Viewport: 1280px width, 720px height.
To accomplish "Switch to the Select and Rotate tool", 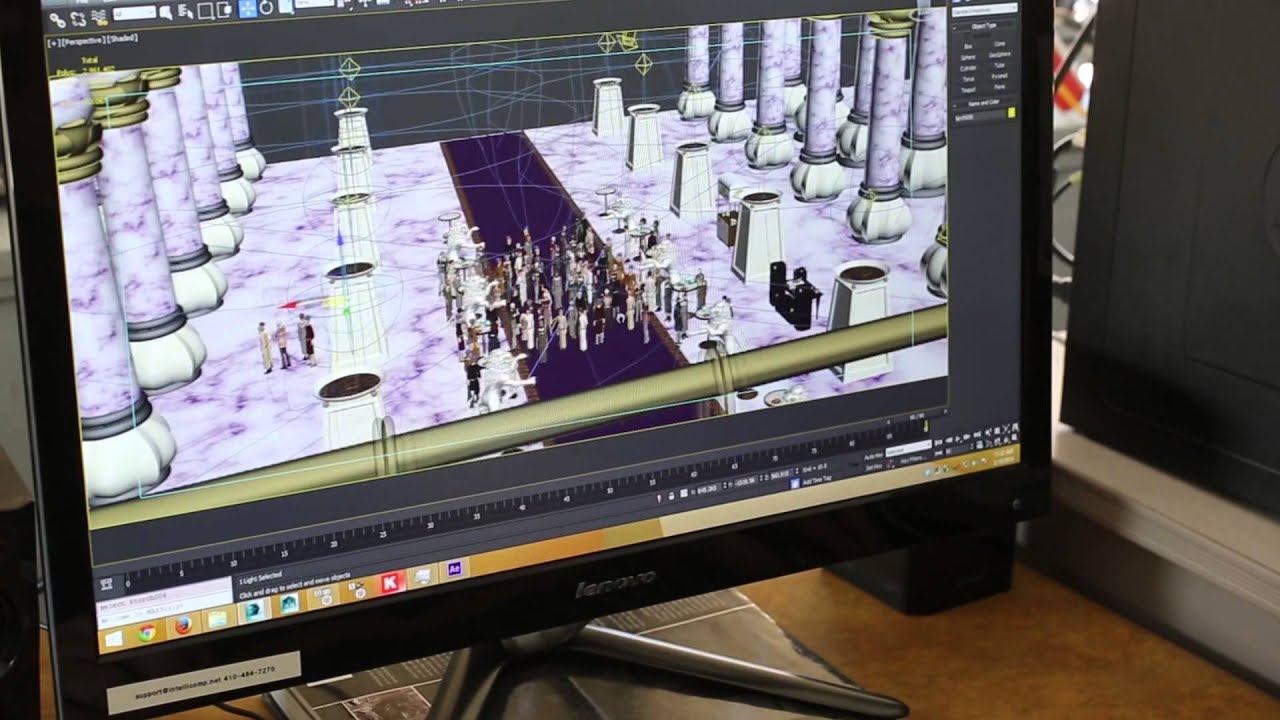I will coord(266,8).
